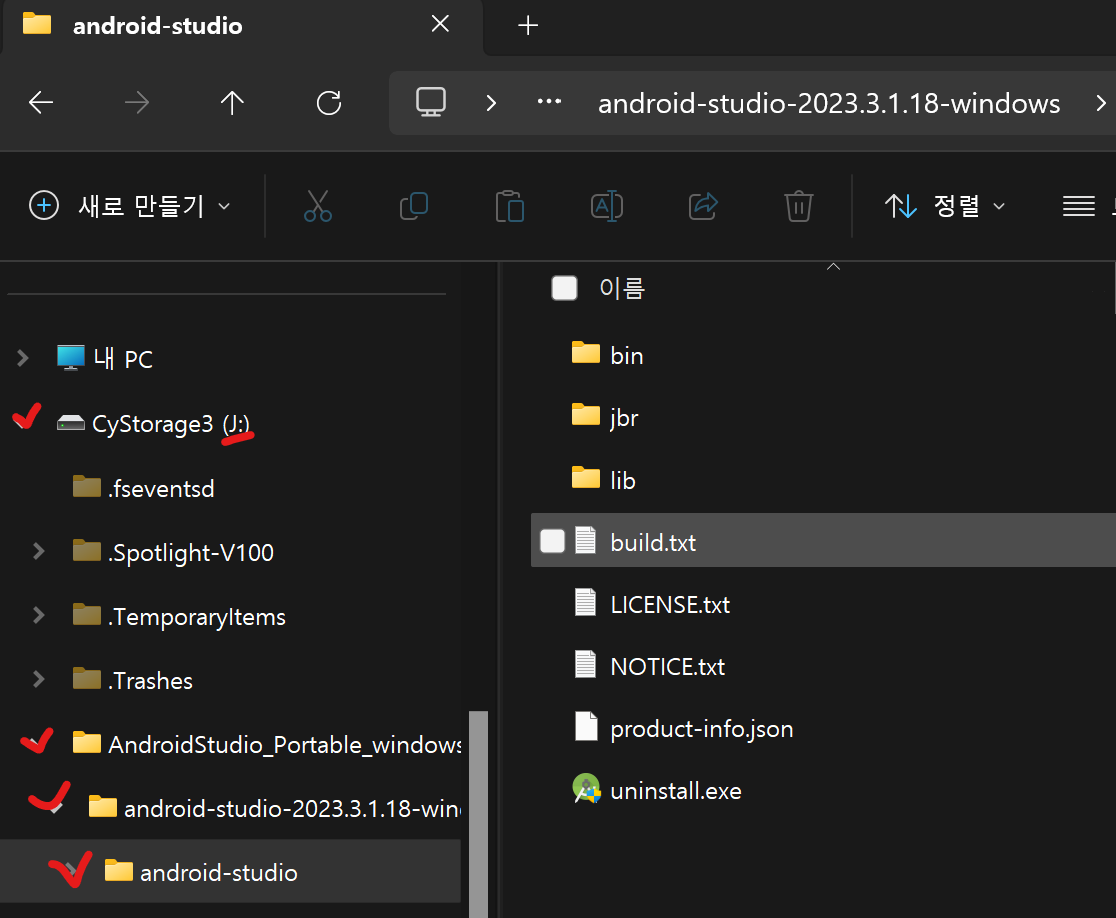Select the LICENSE.txt file
The height and width of the screenshot is (918, 1116).
[x=670, y=604]
